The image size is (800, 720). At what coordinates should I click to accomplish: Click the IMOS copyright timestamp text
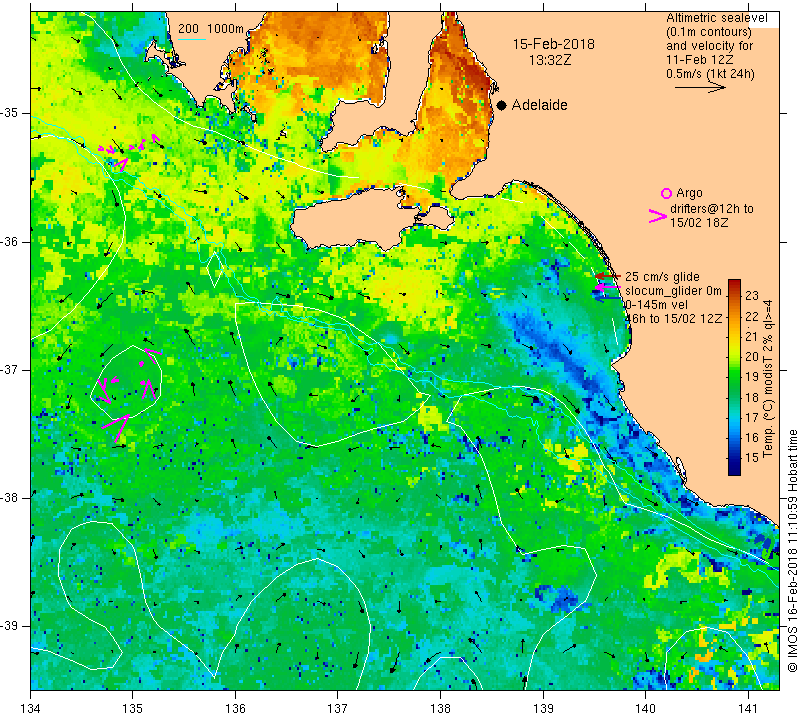pos(792,551)
